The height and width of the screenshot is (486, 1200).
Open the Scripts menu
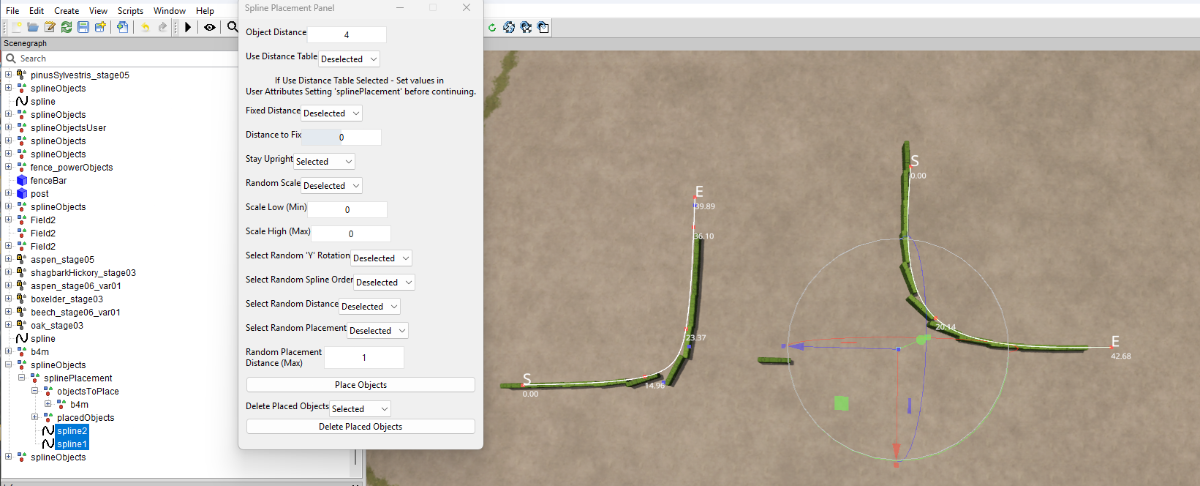(130, 10)
